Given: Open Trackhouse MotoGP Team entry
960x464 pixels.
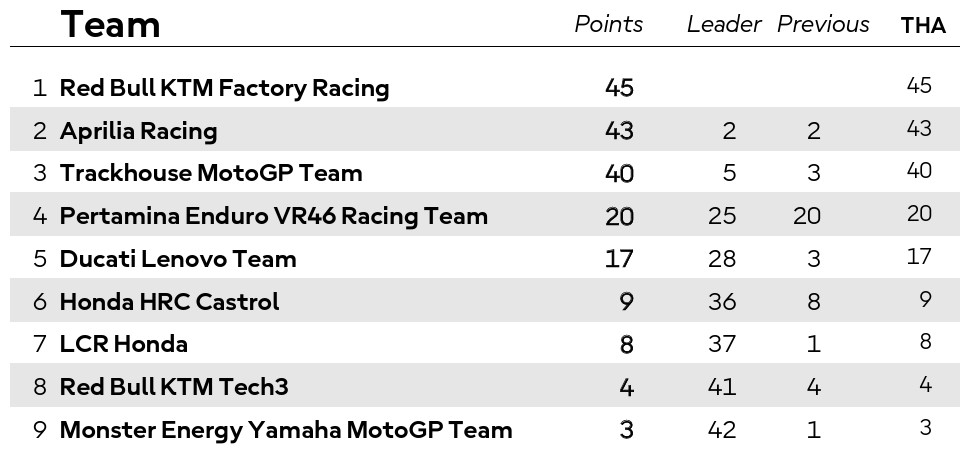Looking at the screenshot, I should (211, 173).
